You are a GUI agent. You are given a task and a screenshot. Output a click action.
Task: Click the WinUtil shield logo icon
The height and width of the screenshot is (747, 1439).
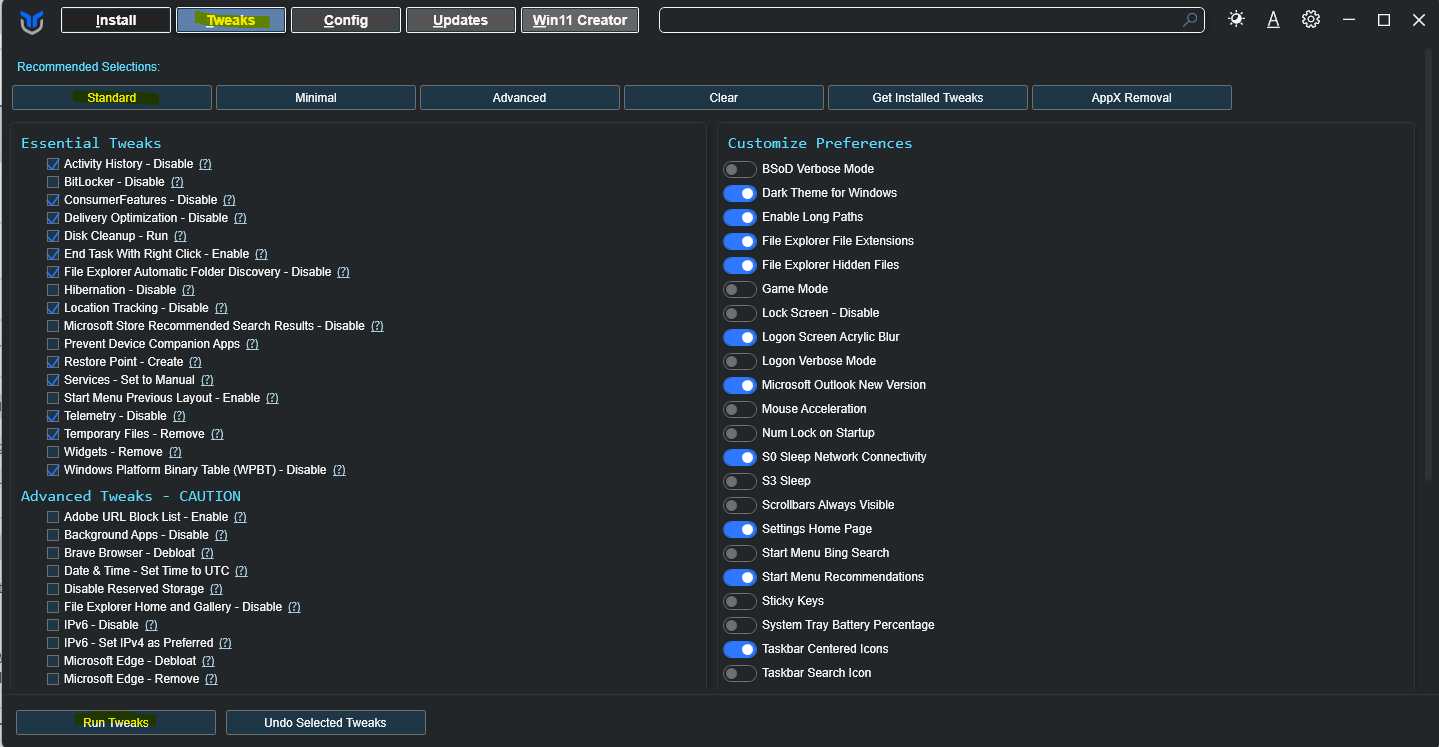pos(32,22)
